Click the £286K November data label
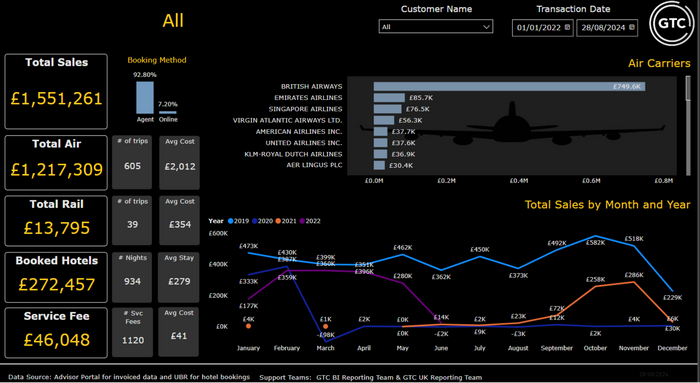The width and height of the screenshot is (700, 383). 634,275
